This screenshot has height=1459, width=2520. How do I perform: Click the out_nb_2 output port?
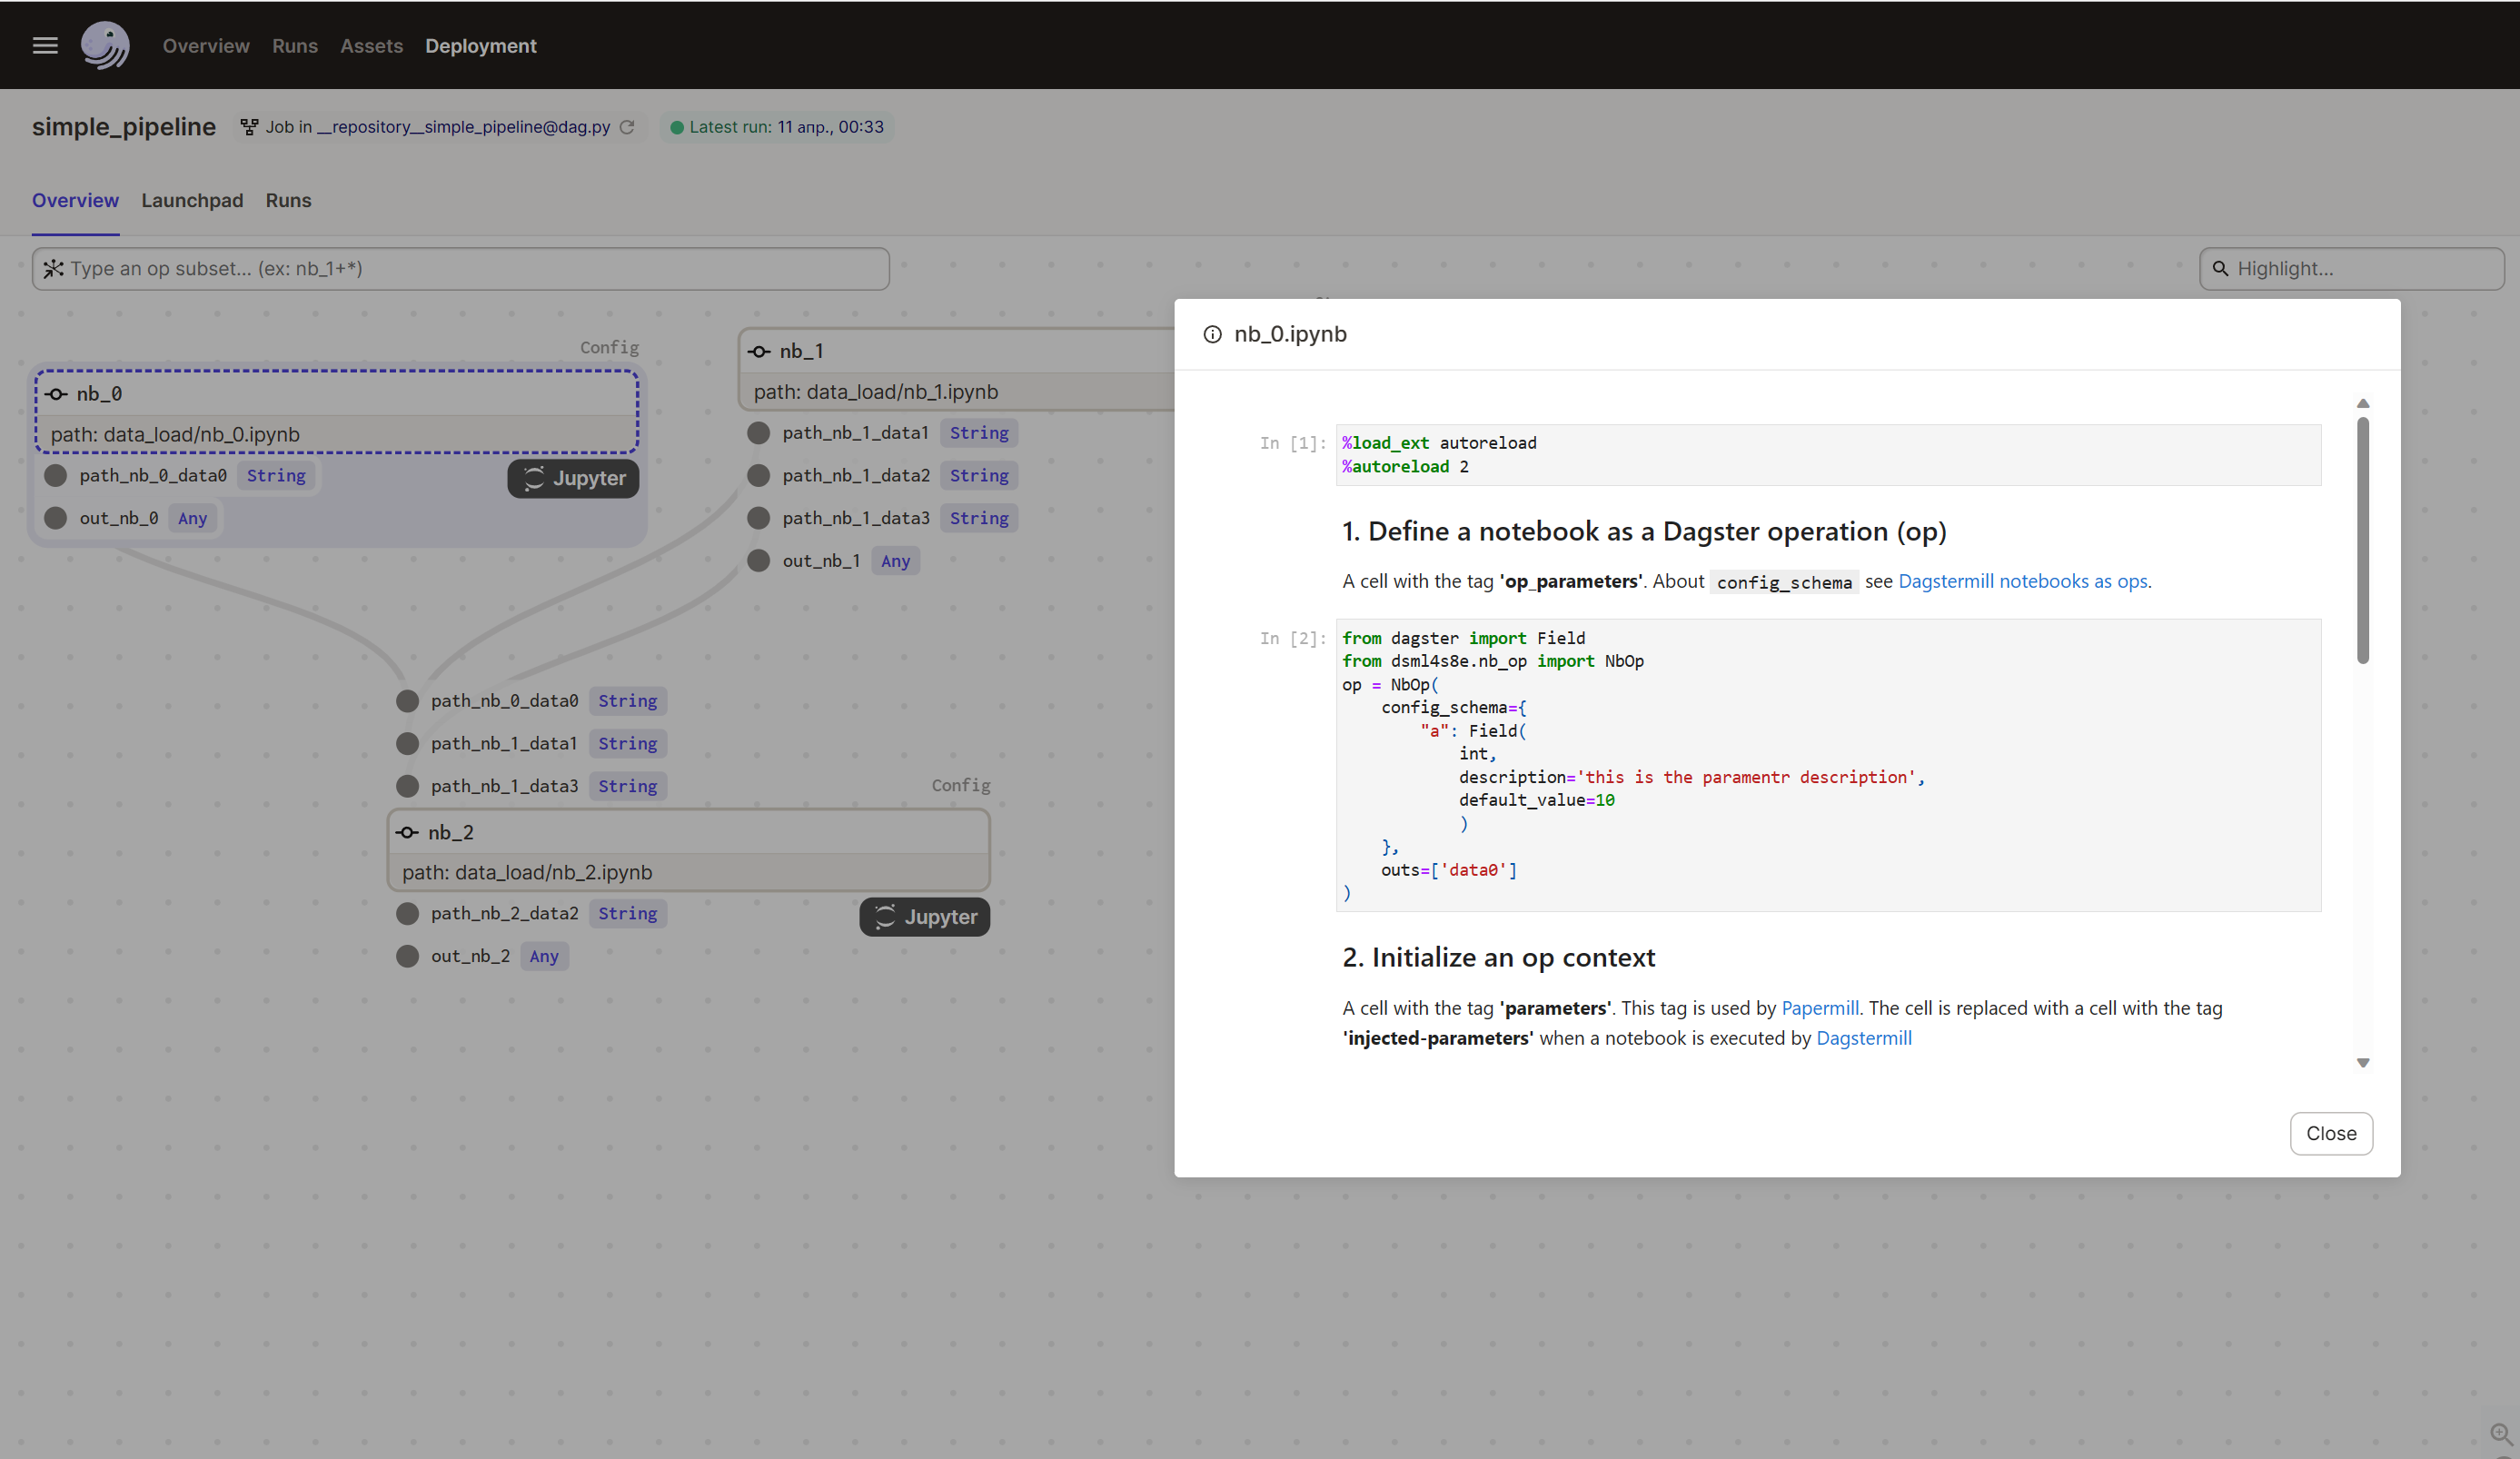(x=407, y=956)
